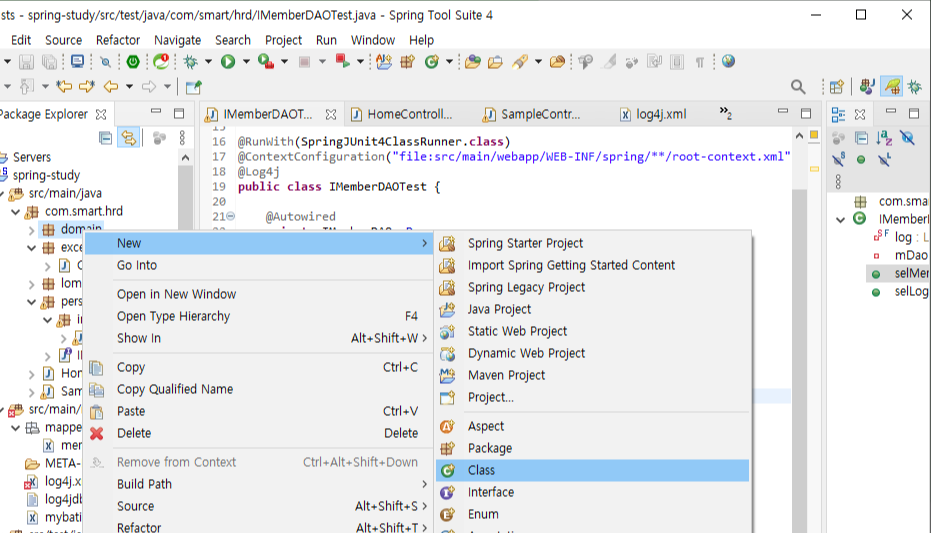
Task: Open the Window menu
Action: [x=373, y=40]
